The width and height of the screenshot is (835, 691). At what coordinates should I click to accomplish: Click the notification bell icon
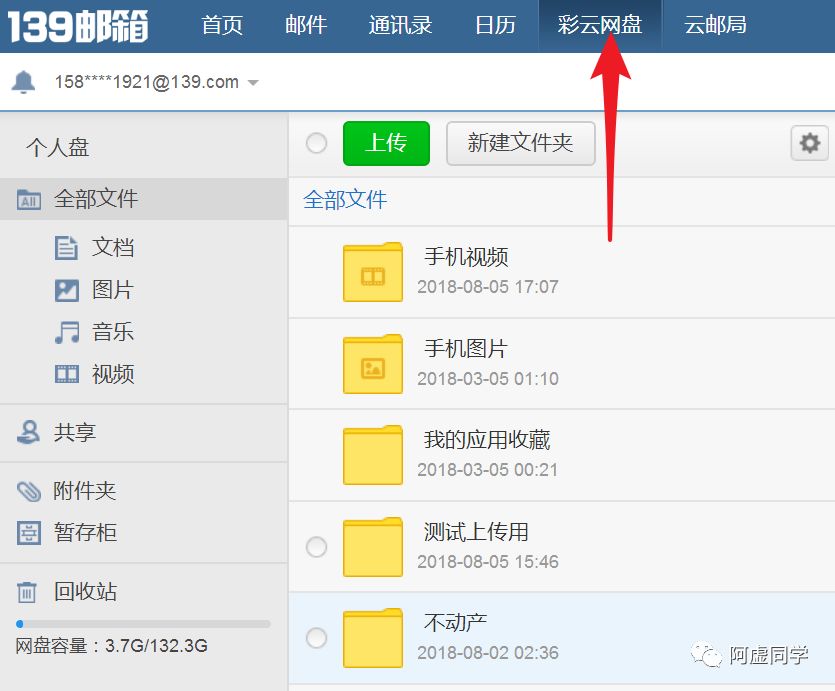tap(23, 82)
